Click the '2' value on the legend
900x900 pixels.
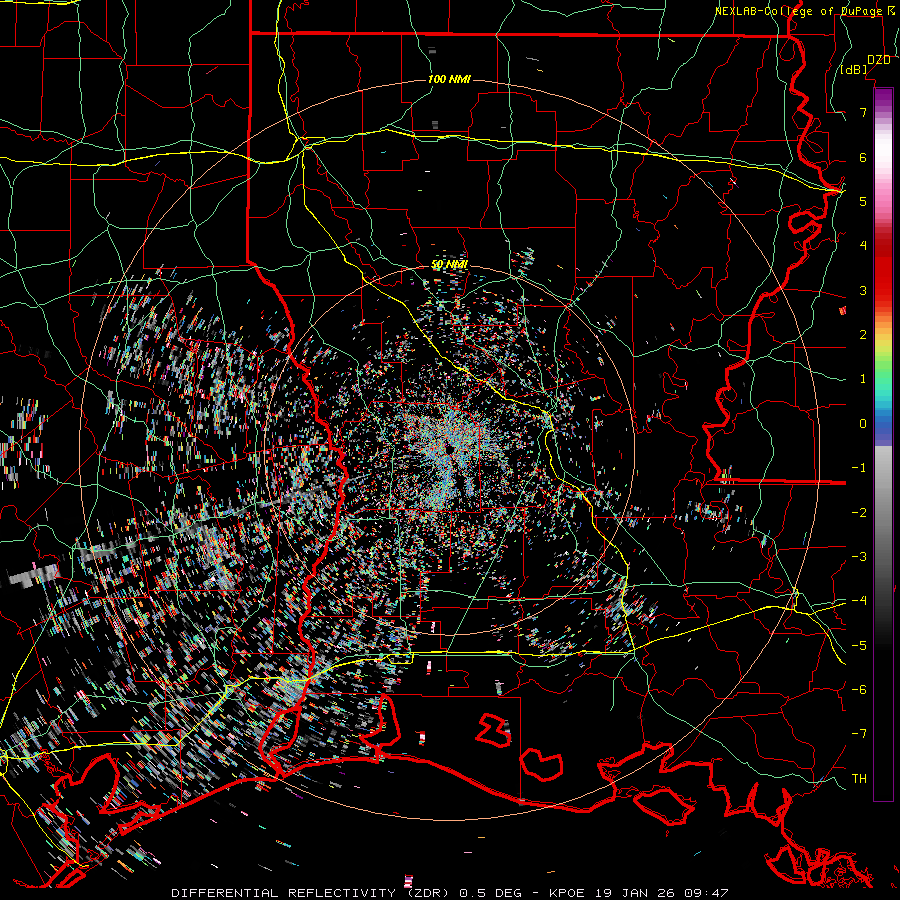pyautogui.click(x=863, y=335)
